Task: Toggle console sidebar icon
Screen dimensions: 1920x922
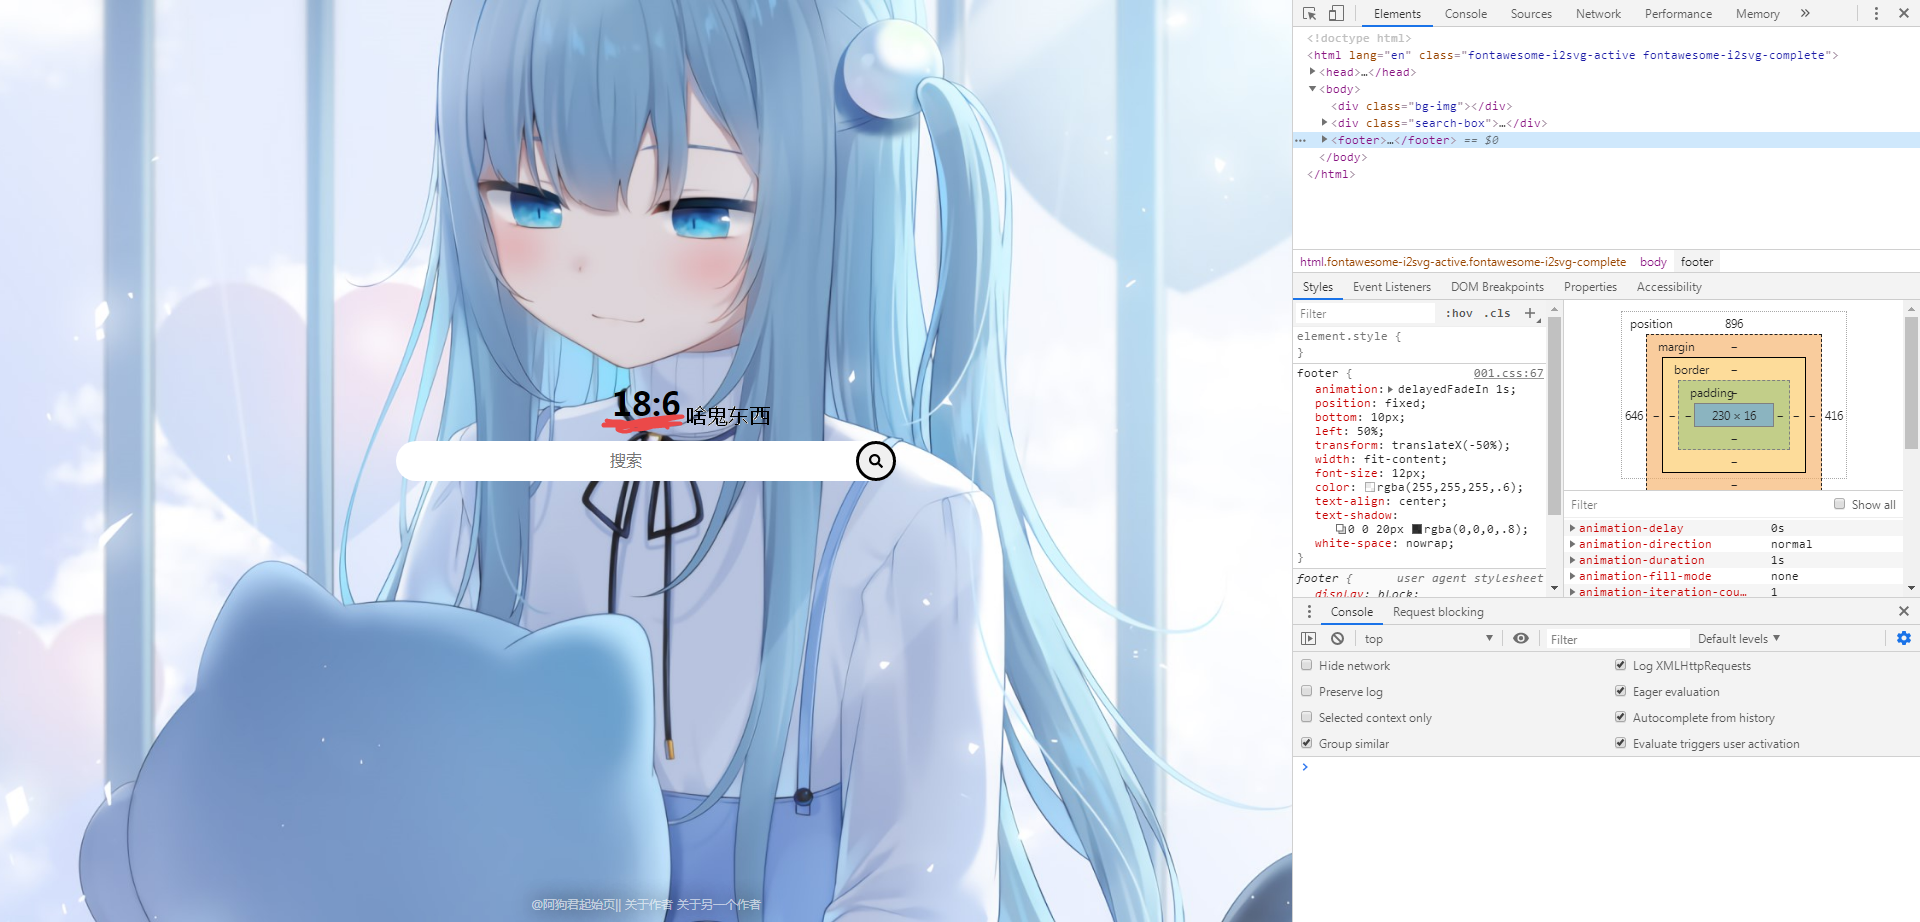Action: point(1309,639)
